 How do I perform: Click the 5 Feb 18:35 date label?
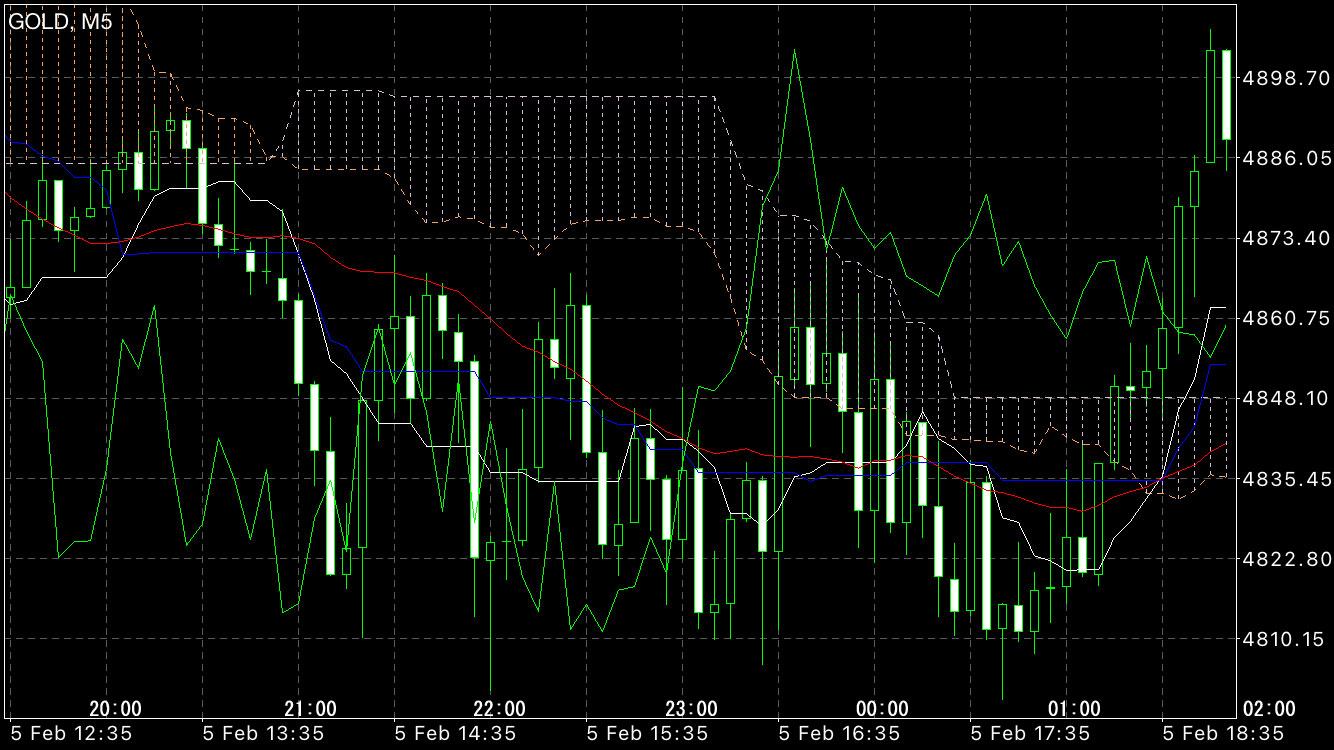1222,733
